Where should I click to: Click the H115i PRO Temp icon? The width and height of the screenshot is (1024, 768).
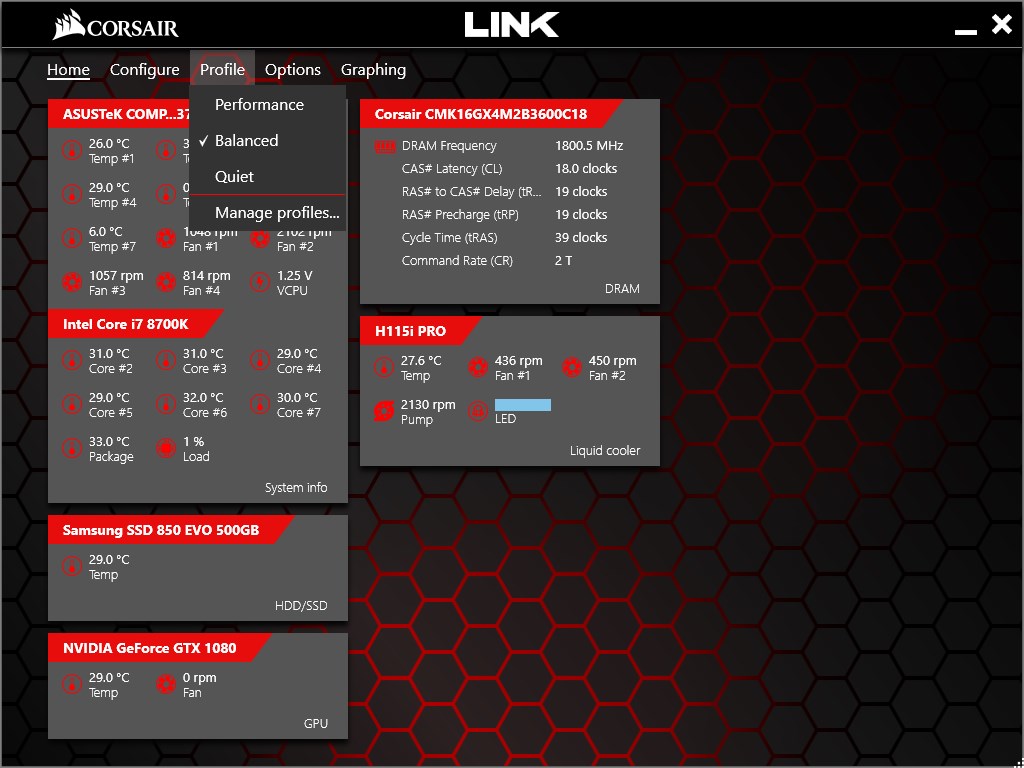point(384,368)
